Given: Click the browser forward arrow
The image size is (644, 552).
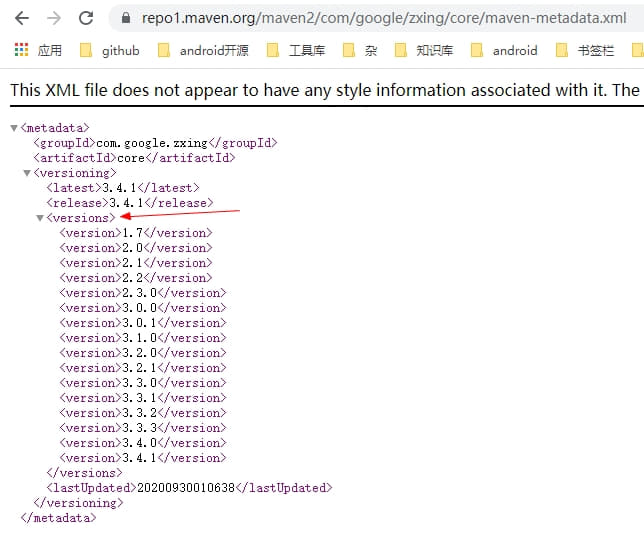Looking at the screenshot, I should [x=54, y=18].
